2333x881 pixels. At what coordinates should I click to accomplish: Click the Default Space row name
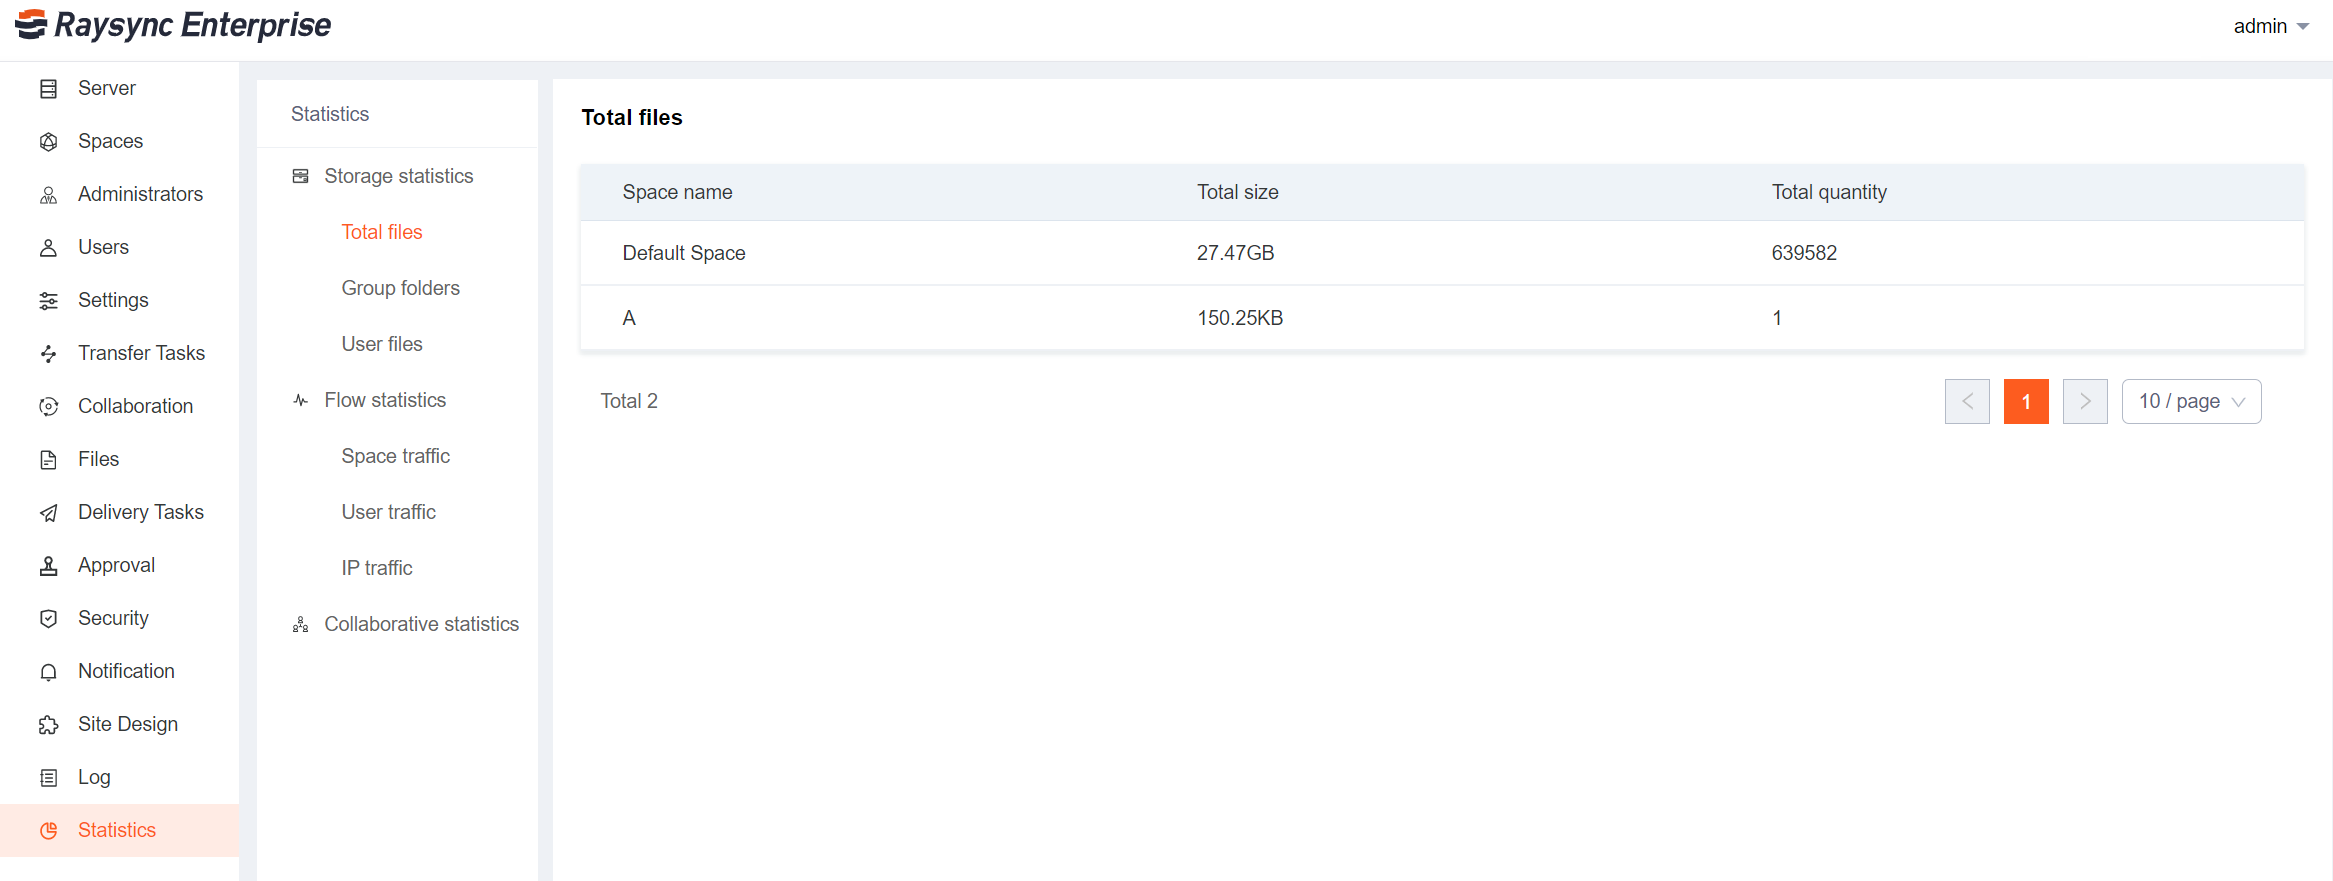coord(684,253)
